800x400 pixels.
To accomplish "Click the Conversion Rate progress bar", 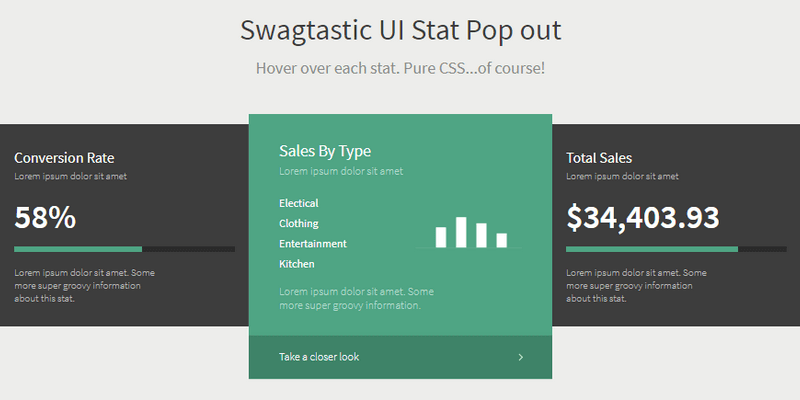I will coord(124,249).
